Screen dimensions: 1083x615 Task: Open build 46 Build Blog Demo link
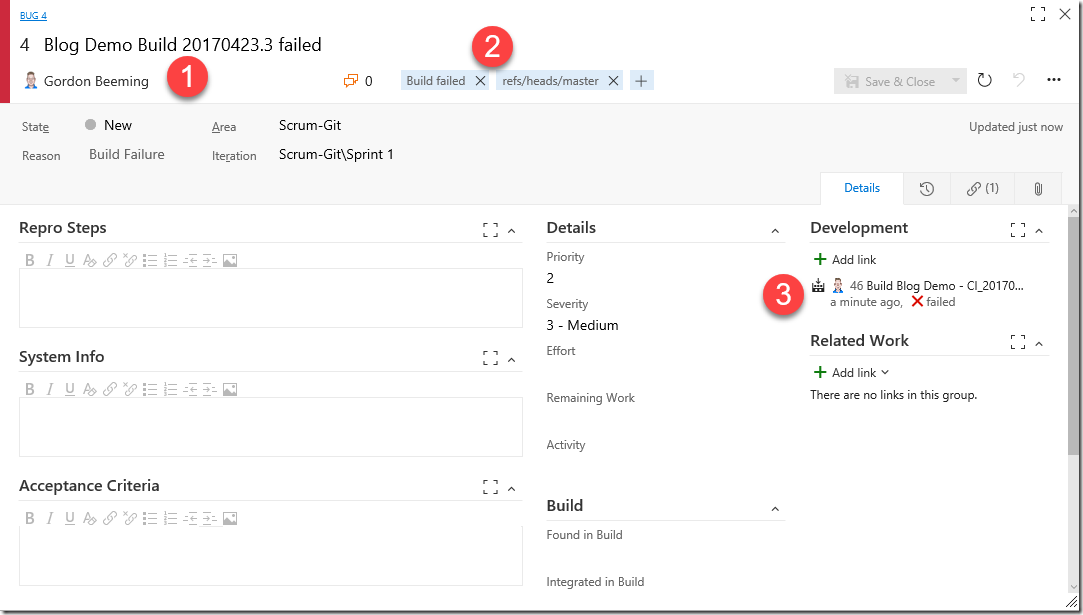coord(937,285)
